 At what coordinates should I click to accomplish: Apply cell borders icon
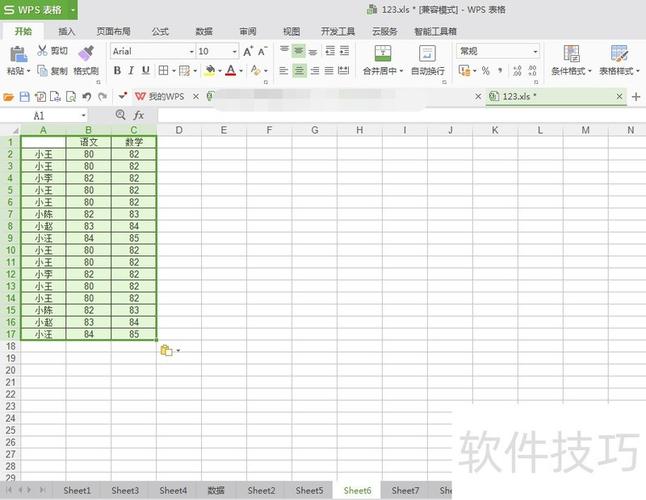tap(164, 70)
